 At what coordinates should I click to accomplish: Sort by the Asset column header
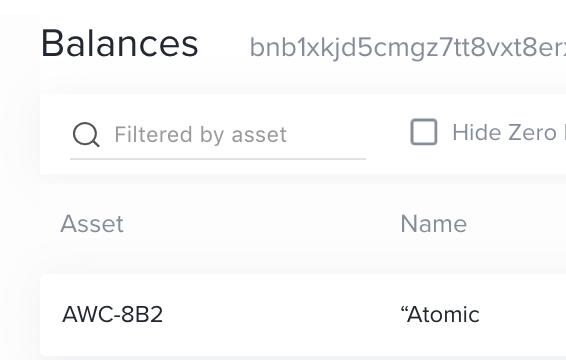click(x=92, y=224)
